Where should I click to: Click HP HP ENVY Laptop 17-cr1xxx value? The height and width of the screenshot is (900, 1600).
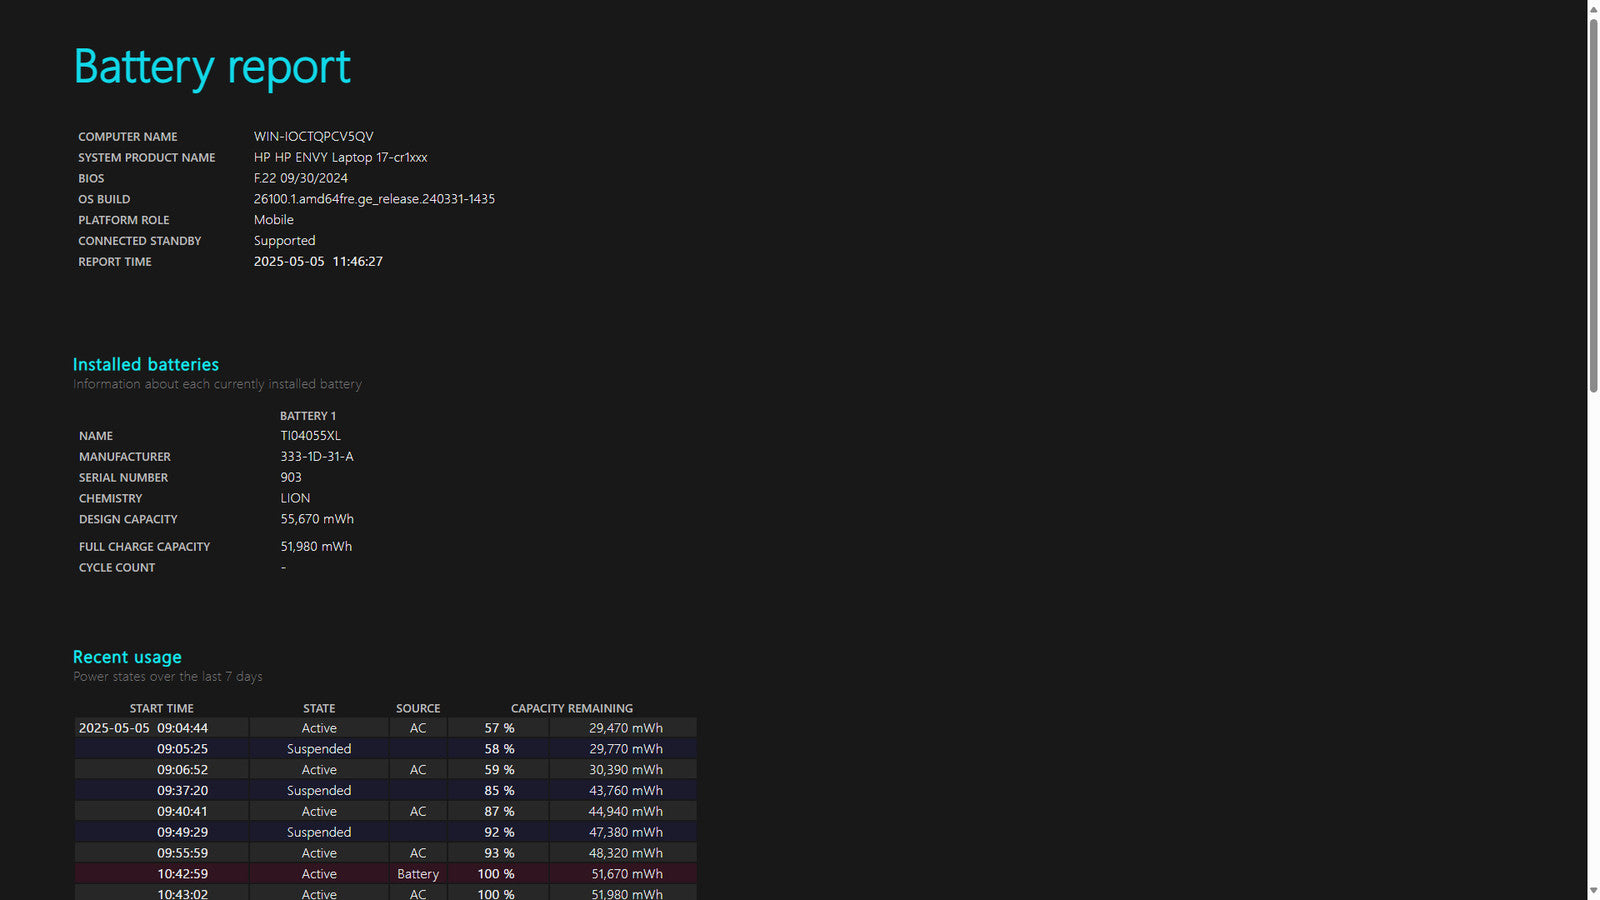pos(340,157)
